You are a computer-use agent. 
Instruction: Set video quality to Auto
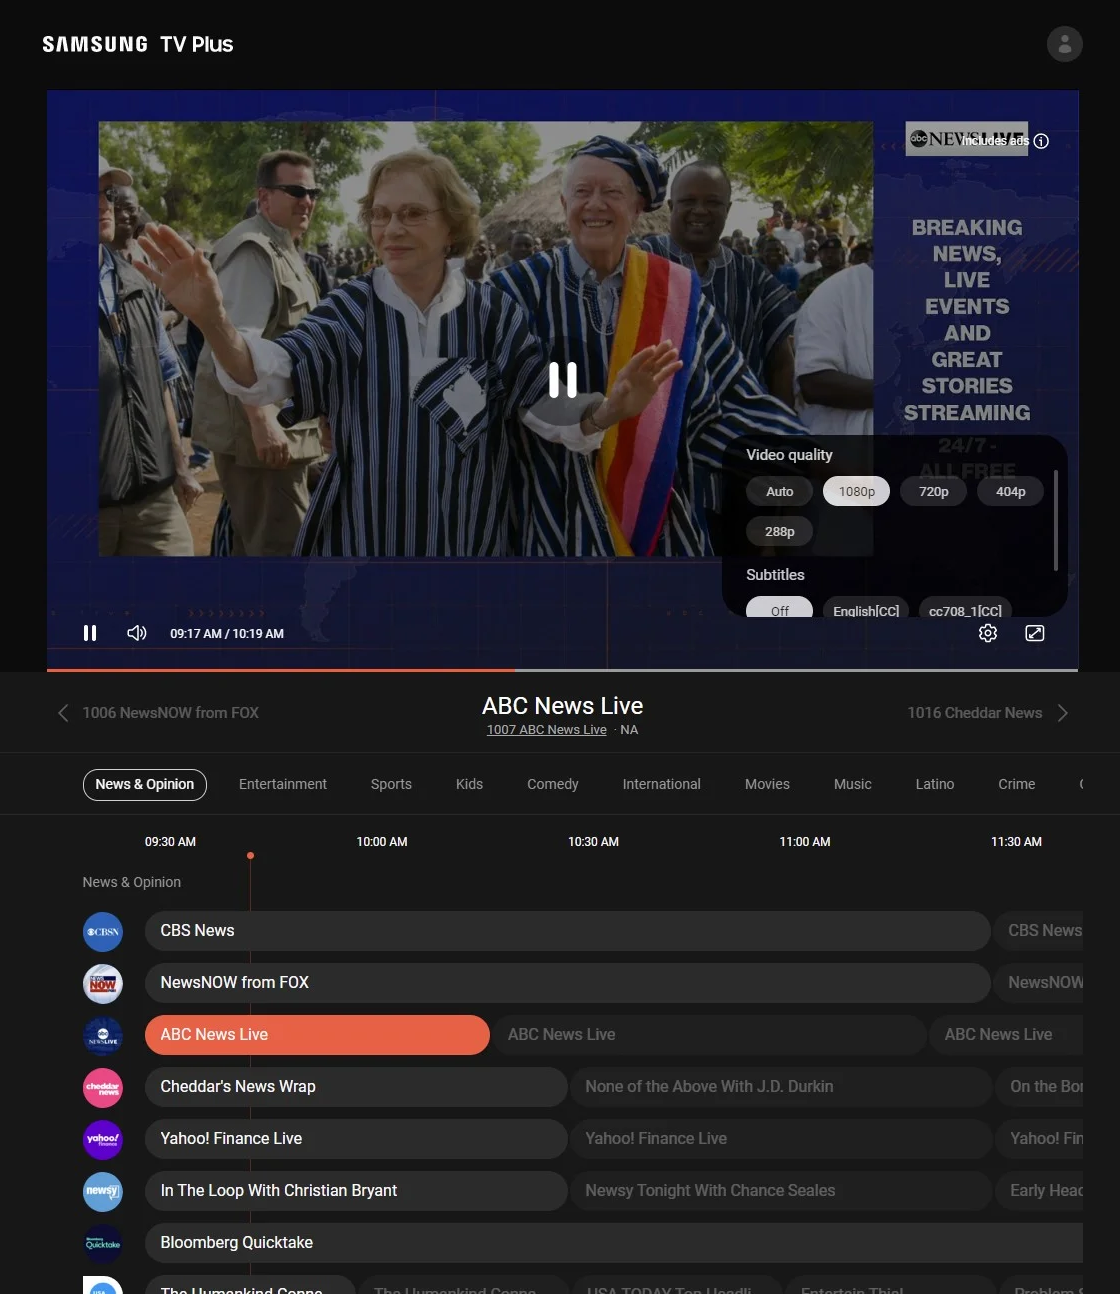click(780, 491)
